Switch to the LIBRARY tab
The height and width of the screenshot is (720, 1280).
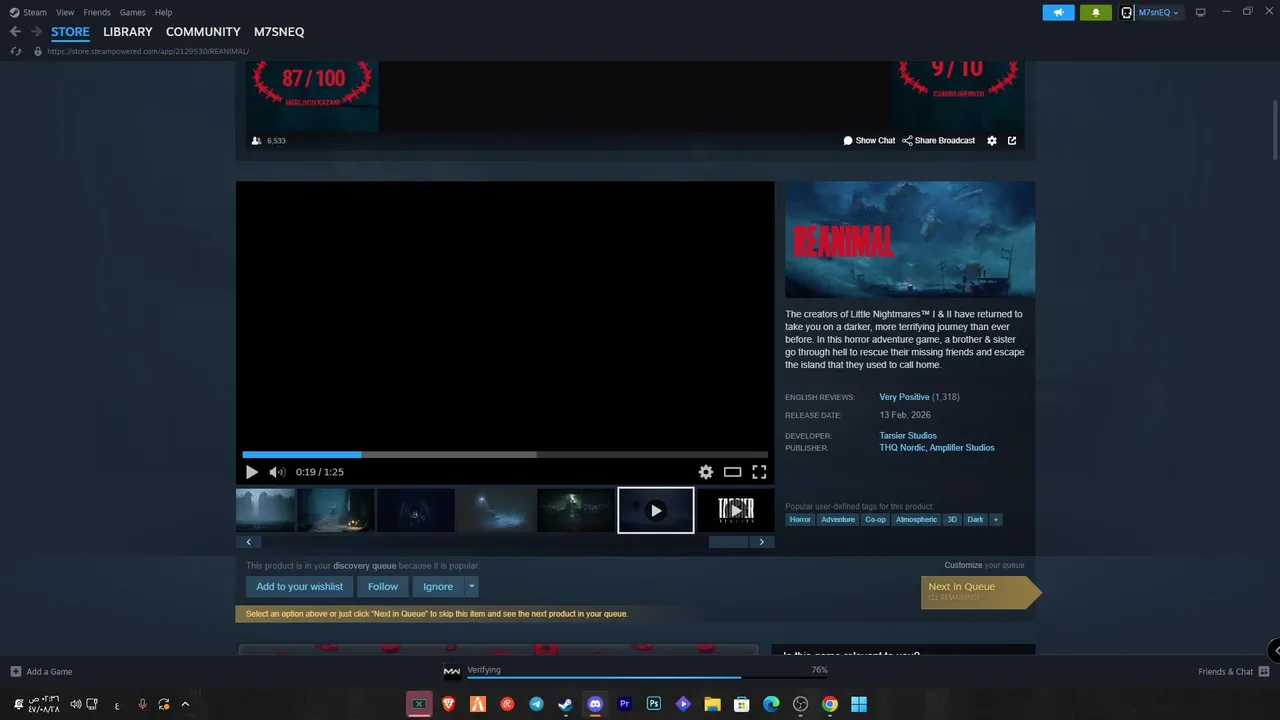128,32
